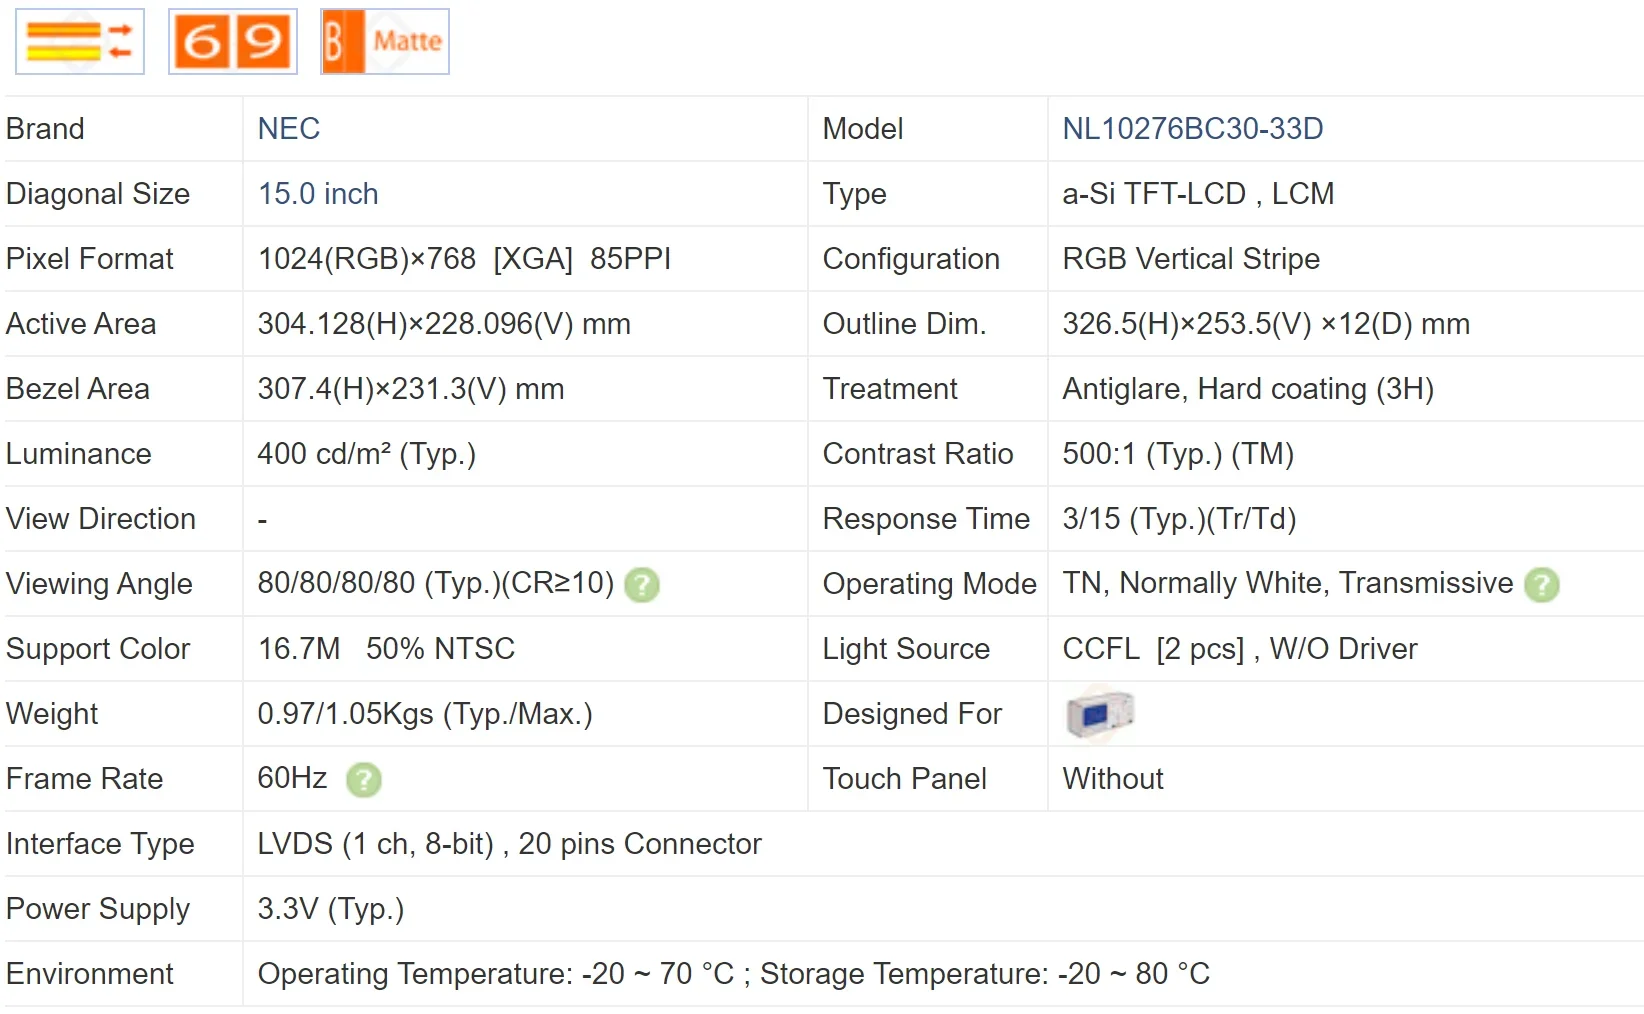Image resolution: width=1644 pixels, height=1014 pixels.
Task: Click the orange 6/9 icon
Action: pyautogui.click(x=232, y=42)
